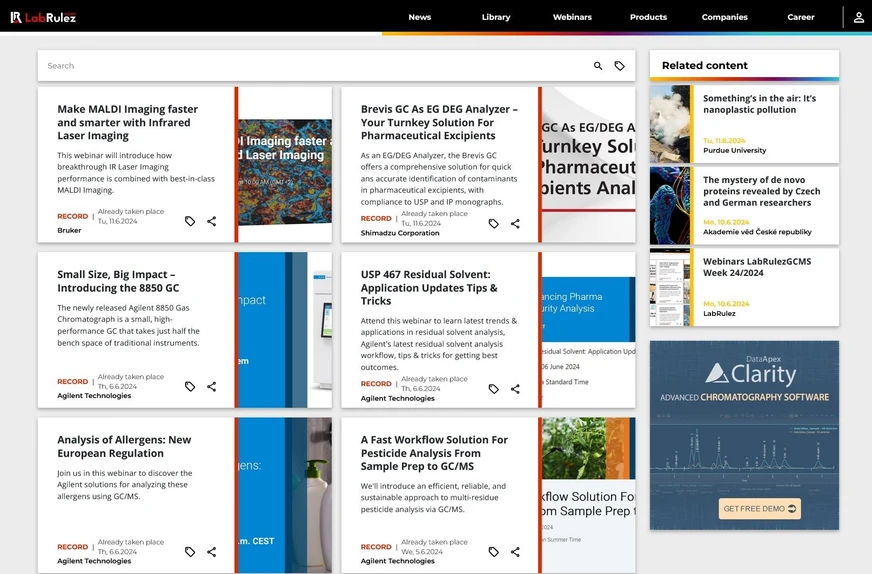The height and width of the screenshot is (574, 872).
Task: Open de novo proteins related article
Action: [761, 191]
